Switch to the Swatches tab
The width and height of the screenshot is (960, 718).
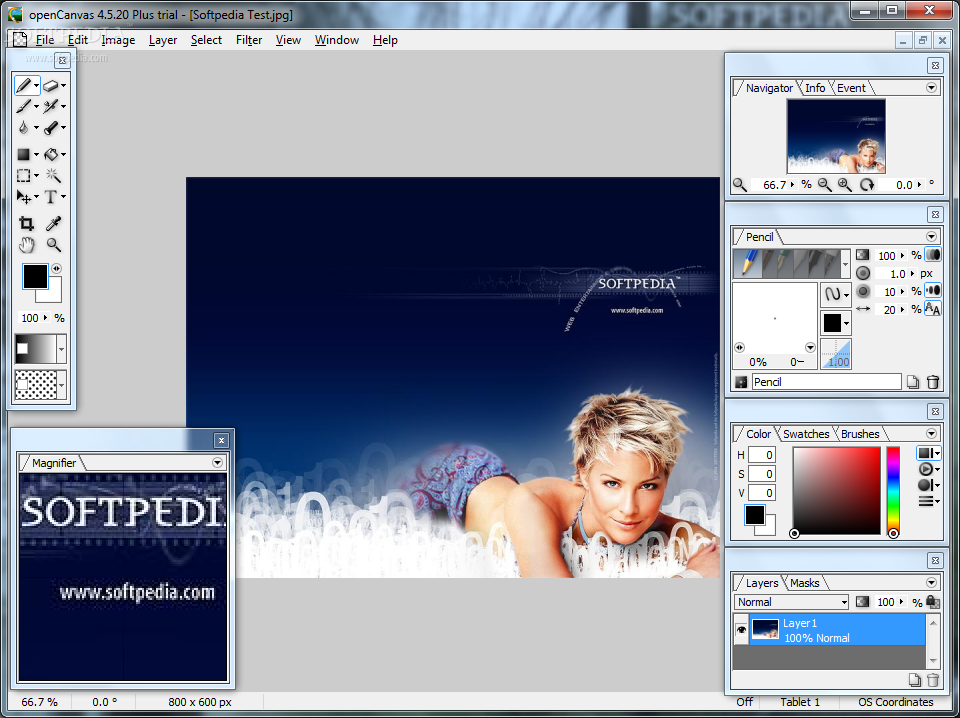(806, 433)
